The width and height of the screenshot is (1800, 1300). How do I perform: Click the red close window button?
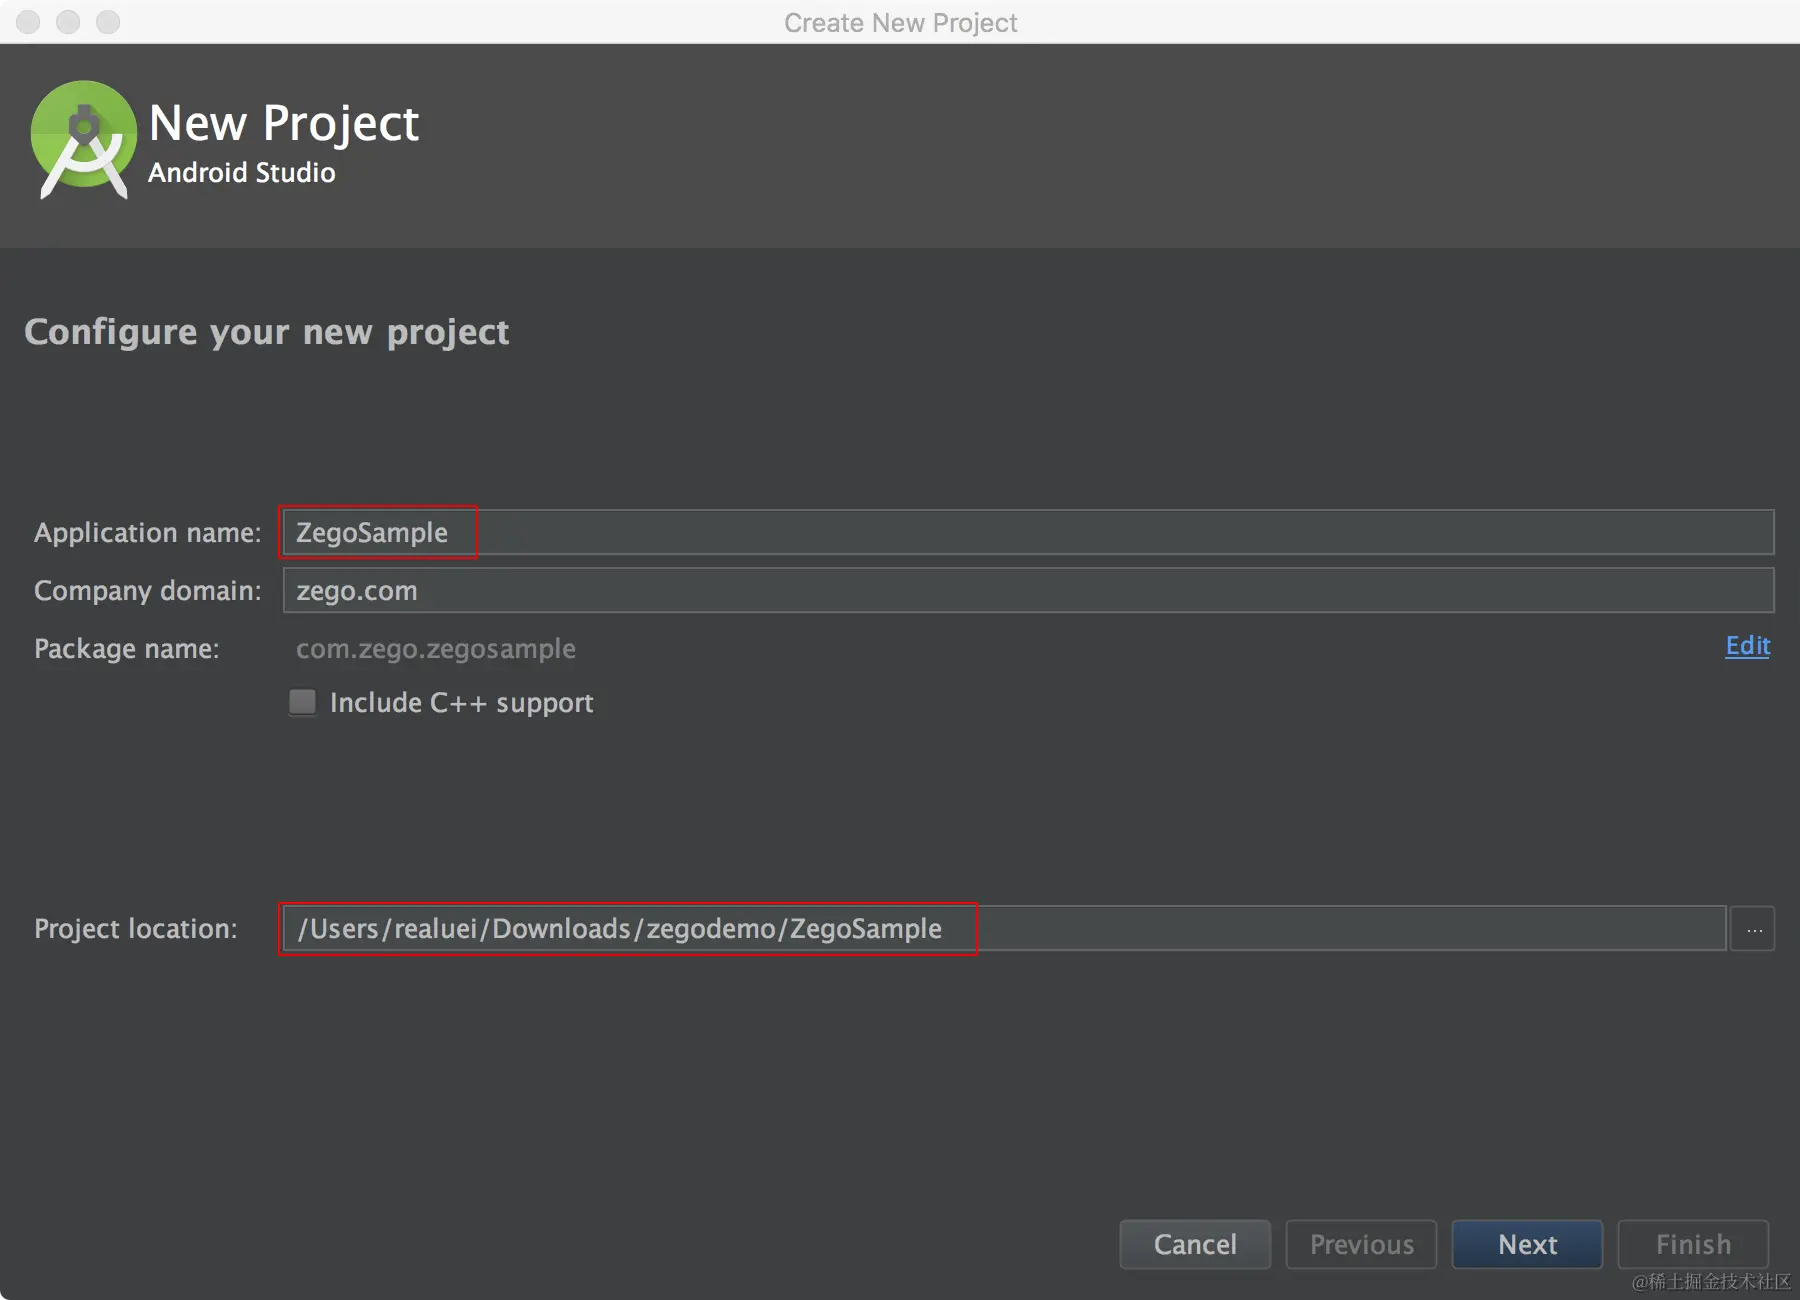click(28, 22)
